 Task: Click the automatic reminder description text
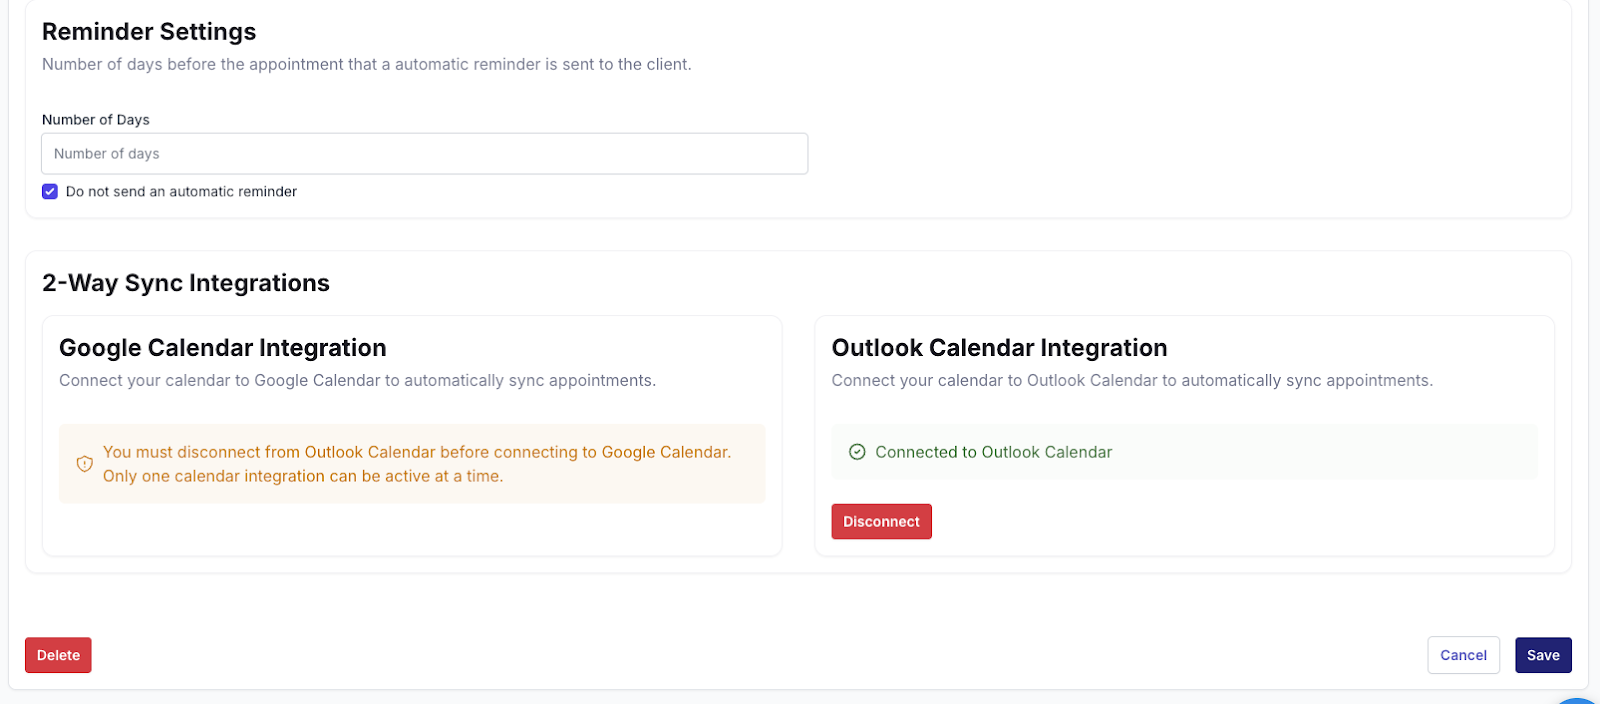pyautogui.click(x=367, y=65)
